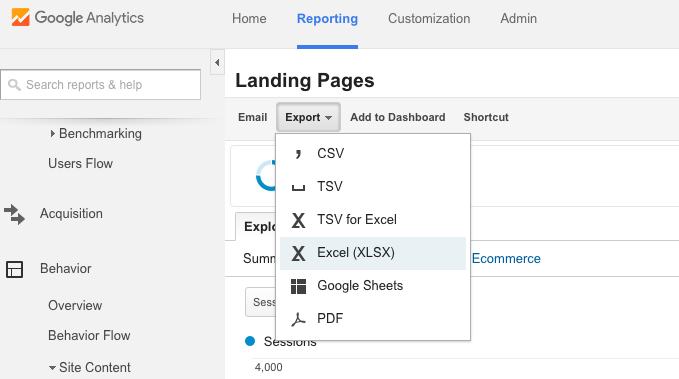Click the Summary link
The width and height of the screenshot is (679, 379).
click(x=259, y=259)
